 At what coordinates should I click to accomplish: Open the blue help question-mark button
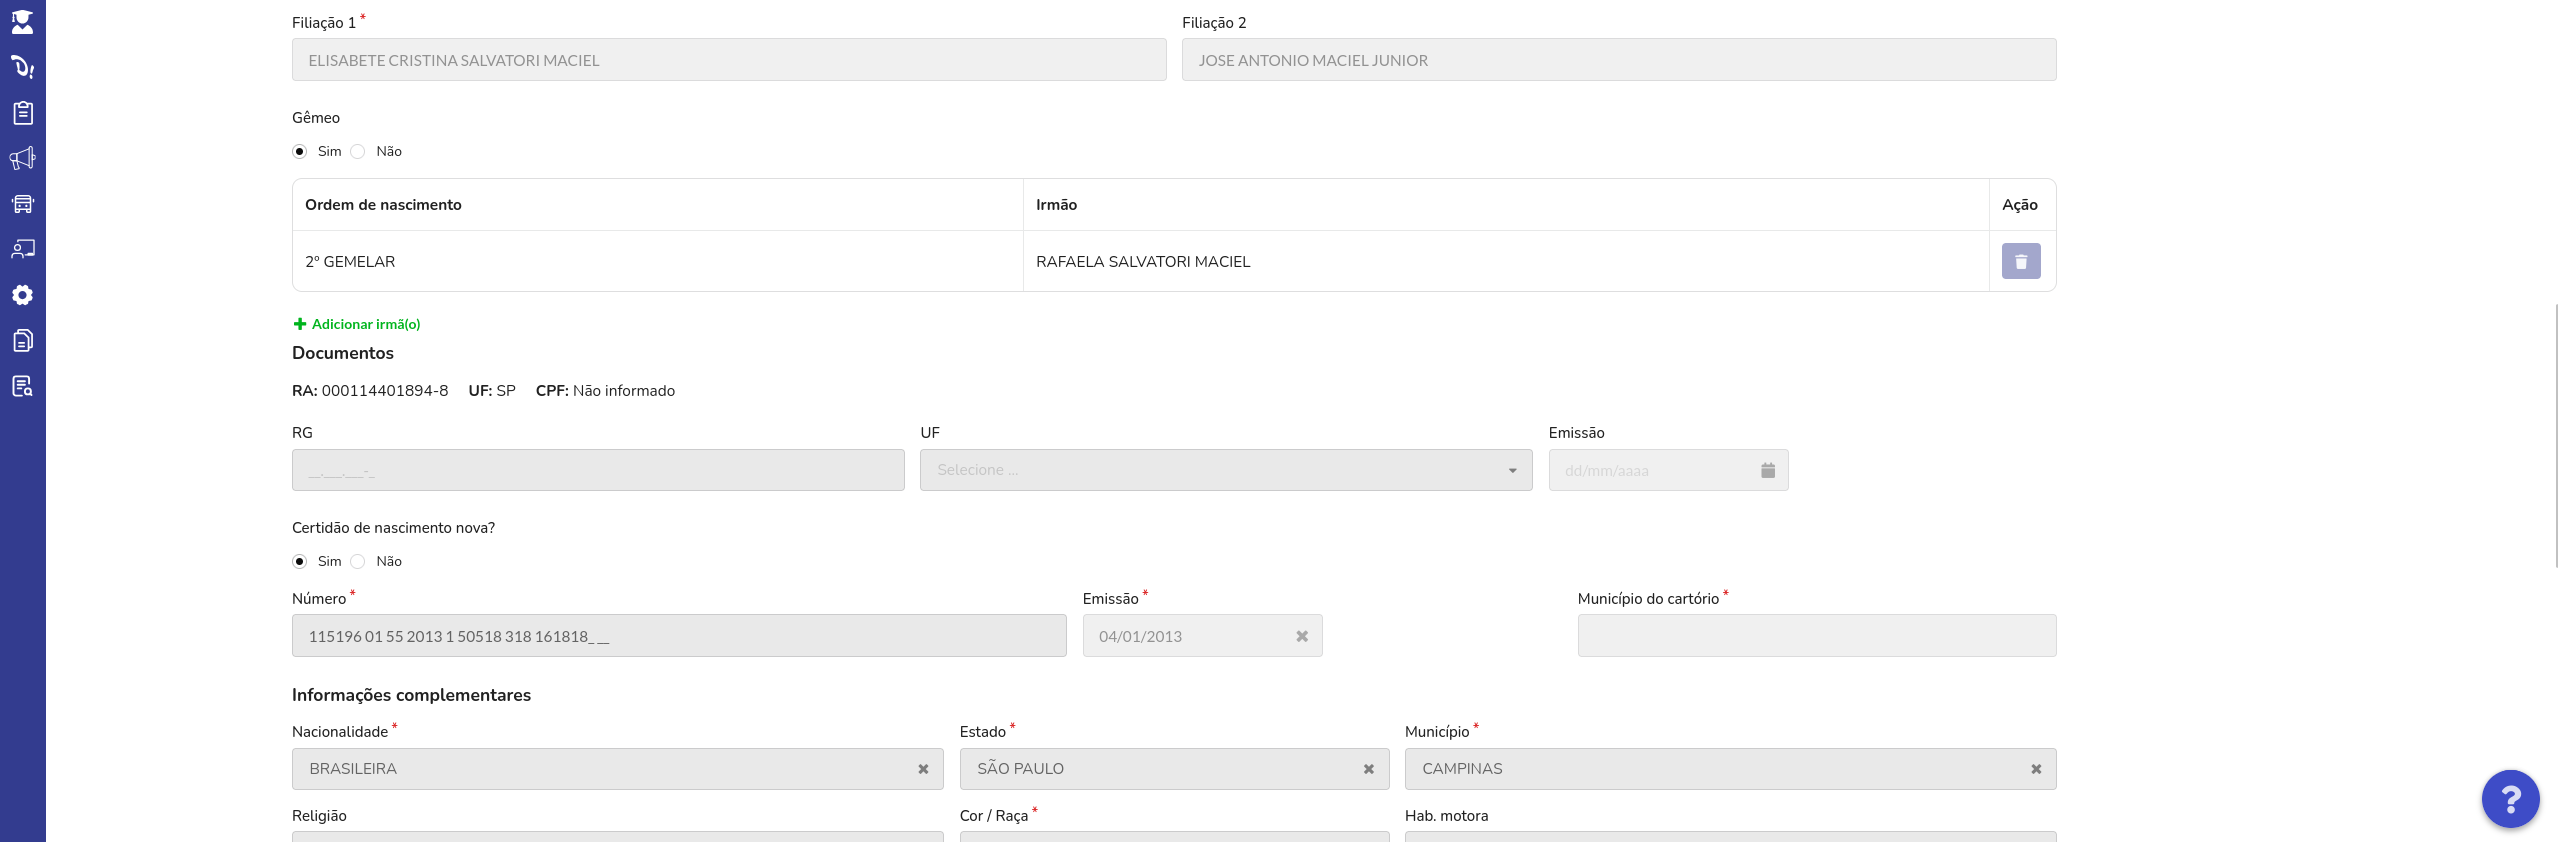(2510, 799)
